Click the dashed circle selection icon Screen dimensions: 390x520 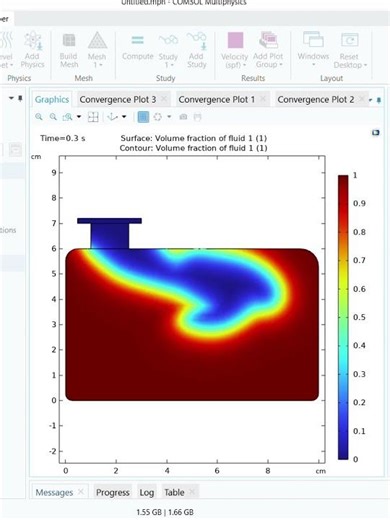coord(158,117)
